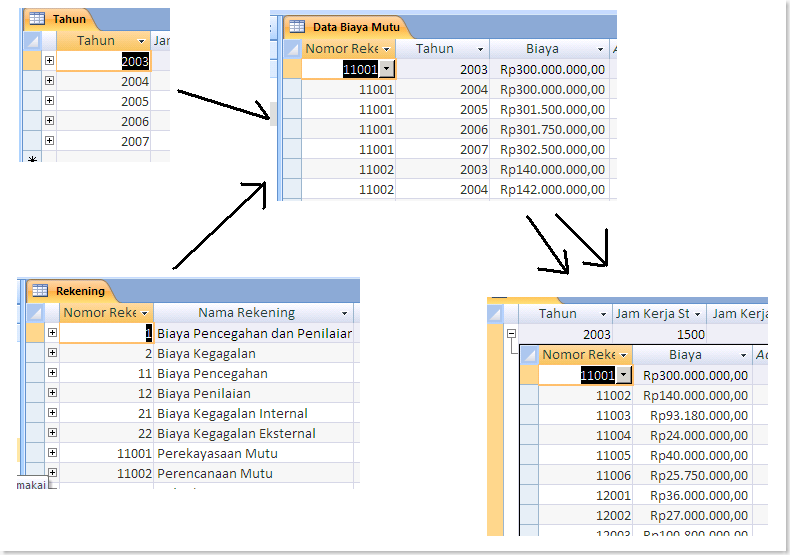This screenshot has height=555, width=790.
Task: Expand the Biaya Pencegahan row 11
Action: click(x=52, y=373)
